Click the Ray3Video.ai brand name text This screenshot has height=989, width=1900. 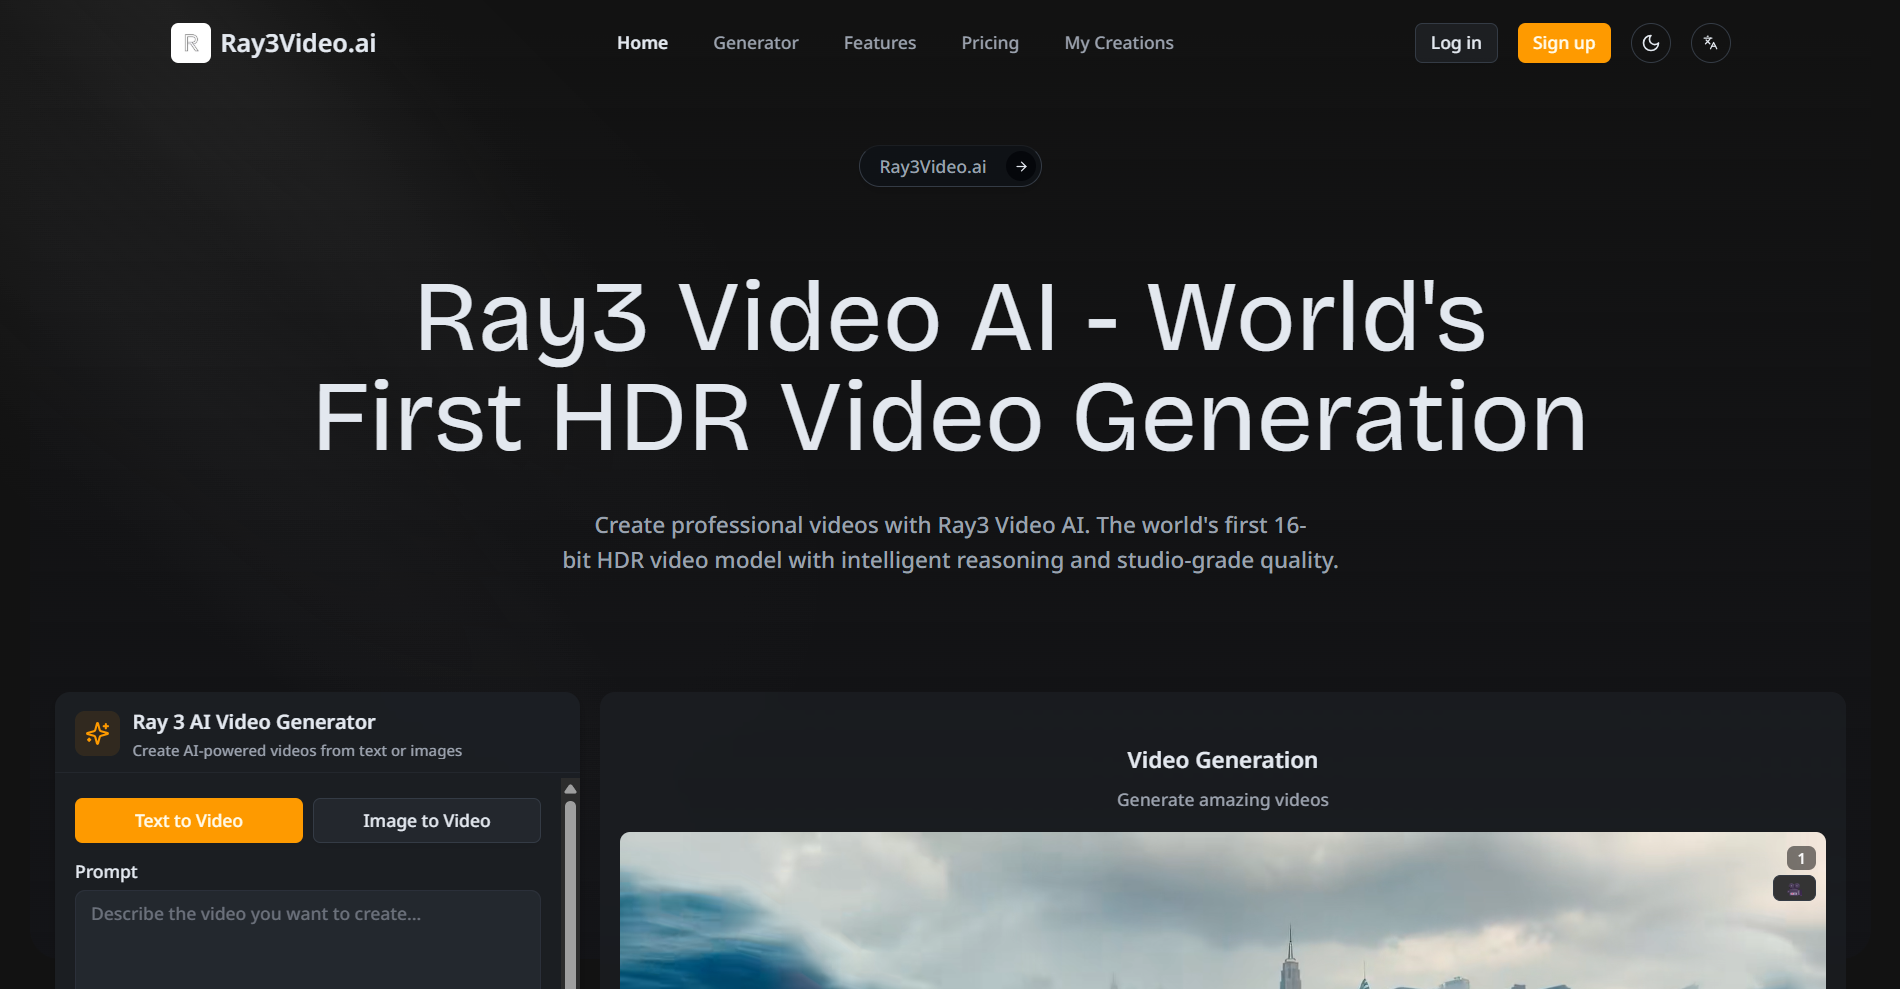coord(299,43)
